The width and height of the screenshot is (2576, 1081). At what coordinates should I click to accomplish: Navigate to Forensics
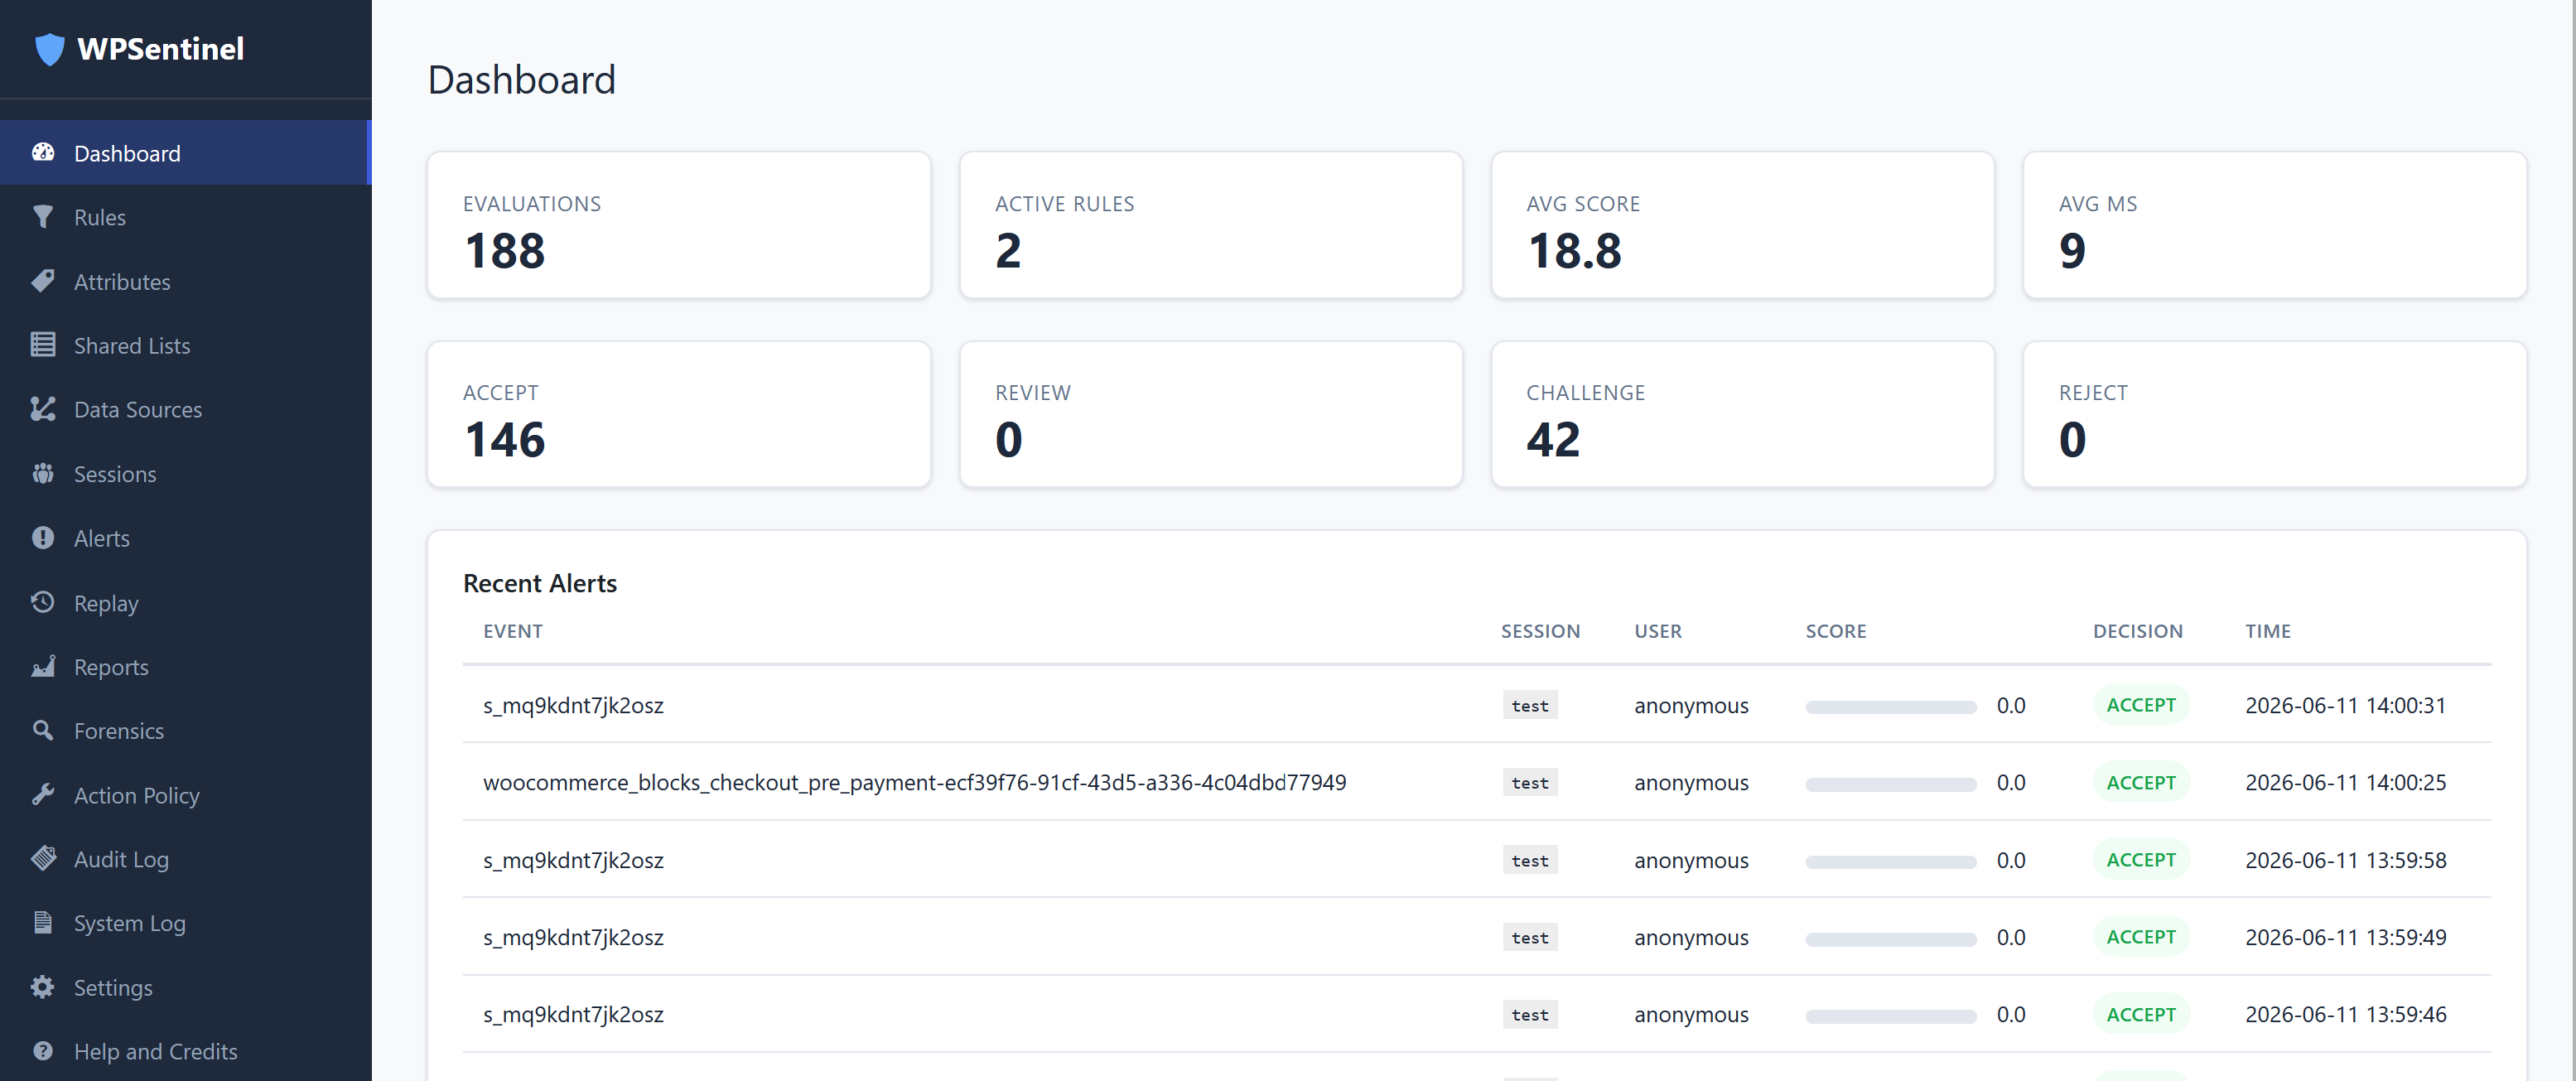pyautogui.click(x=185, y=730)
